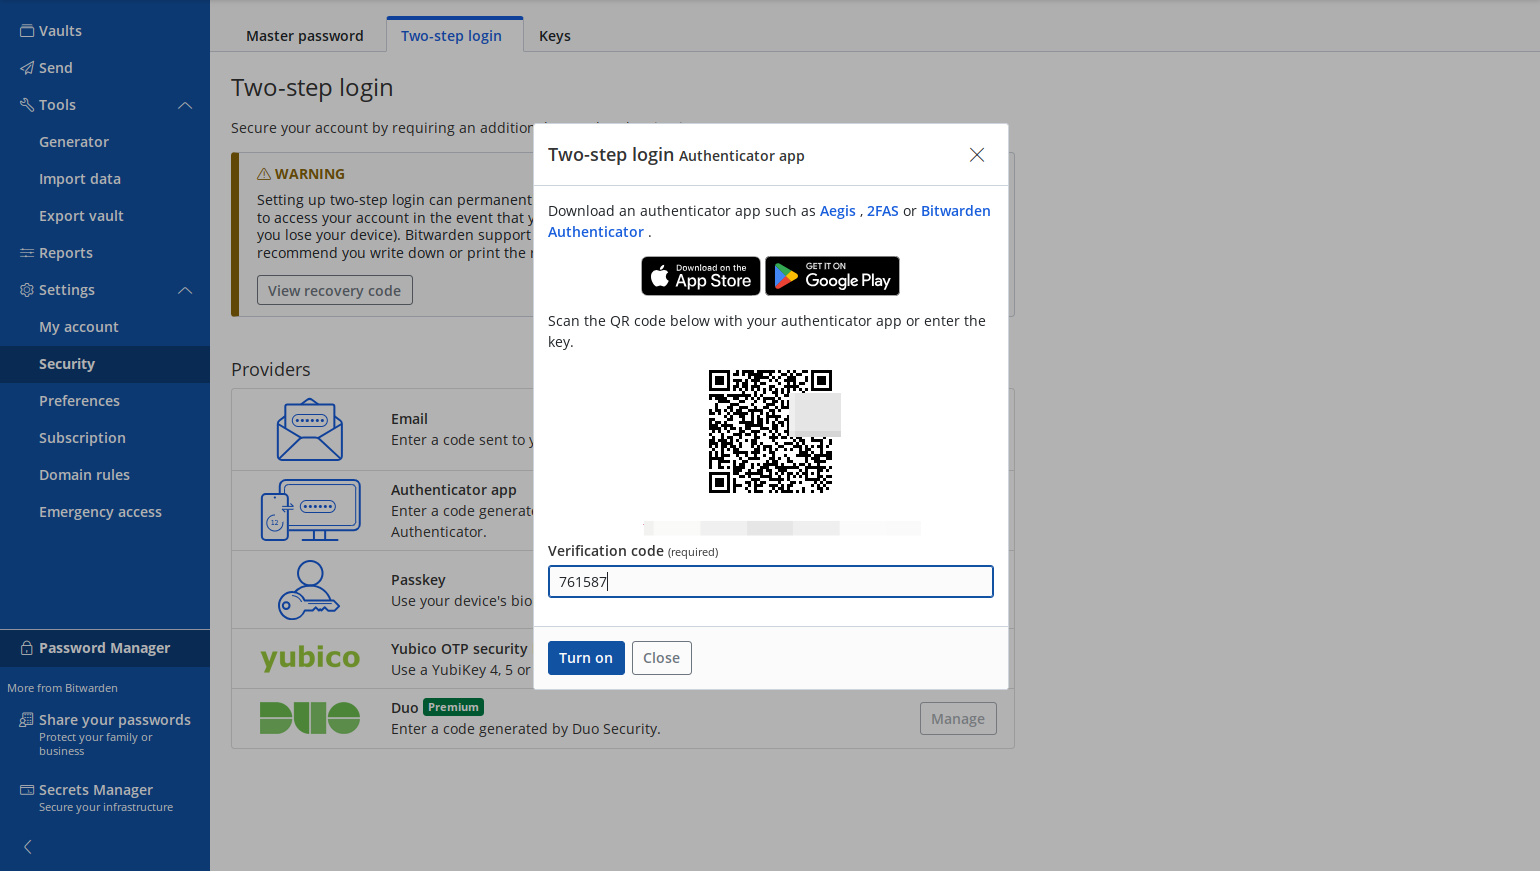This screenshot has width=1540, height=871.
Task: Click Manage button for Duo
Action: 958,719
